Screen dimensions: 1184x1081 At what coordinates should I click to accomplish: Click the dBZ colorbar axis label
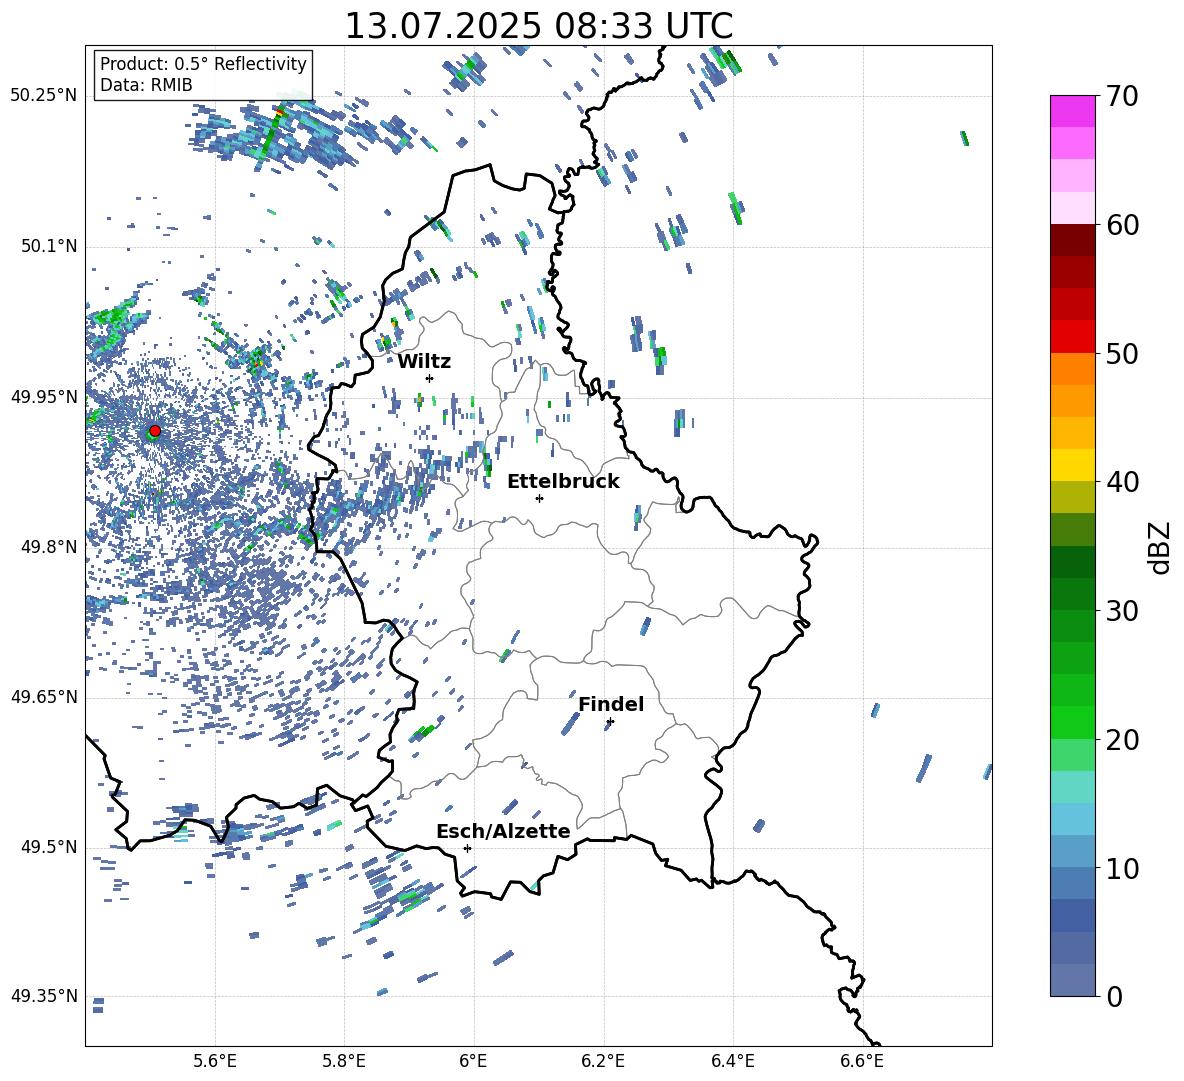pyautogui.click(x=1161, y=547)
